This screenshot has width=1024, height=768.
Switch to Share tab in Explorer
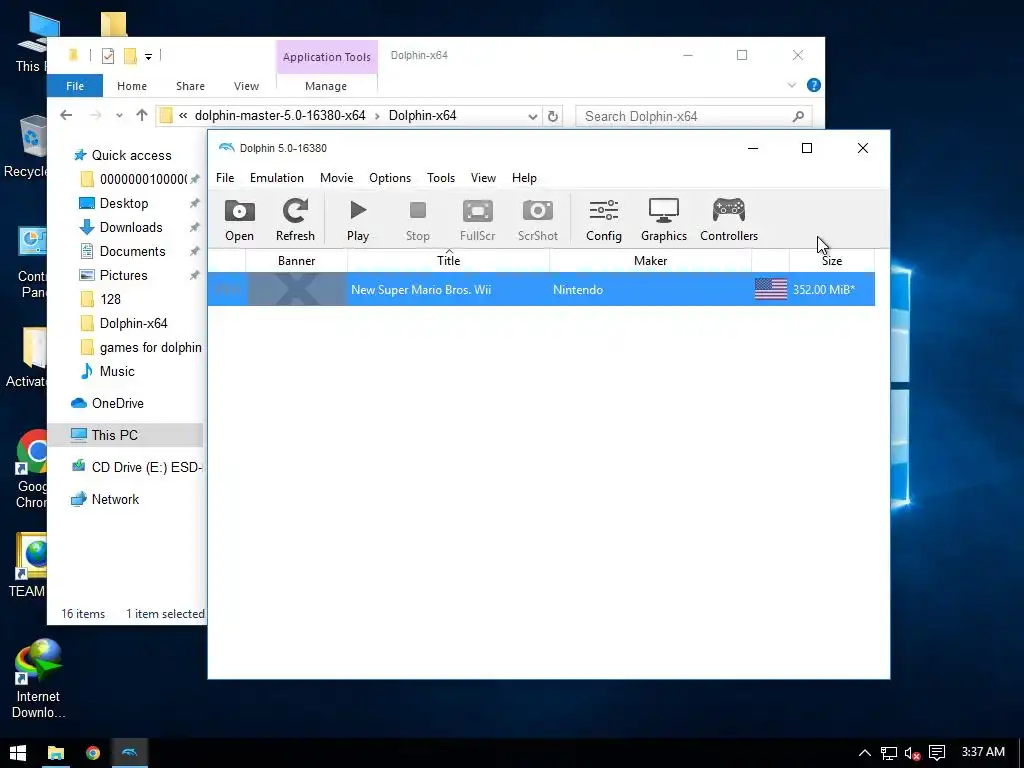(x=190, y=86)
